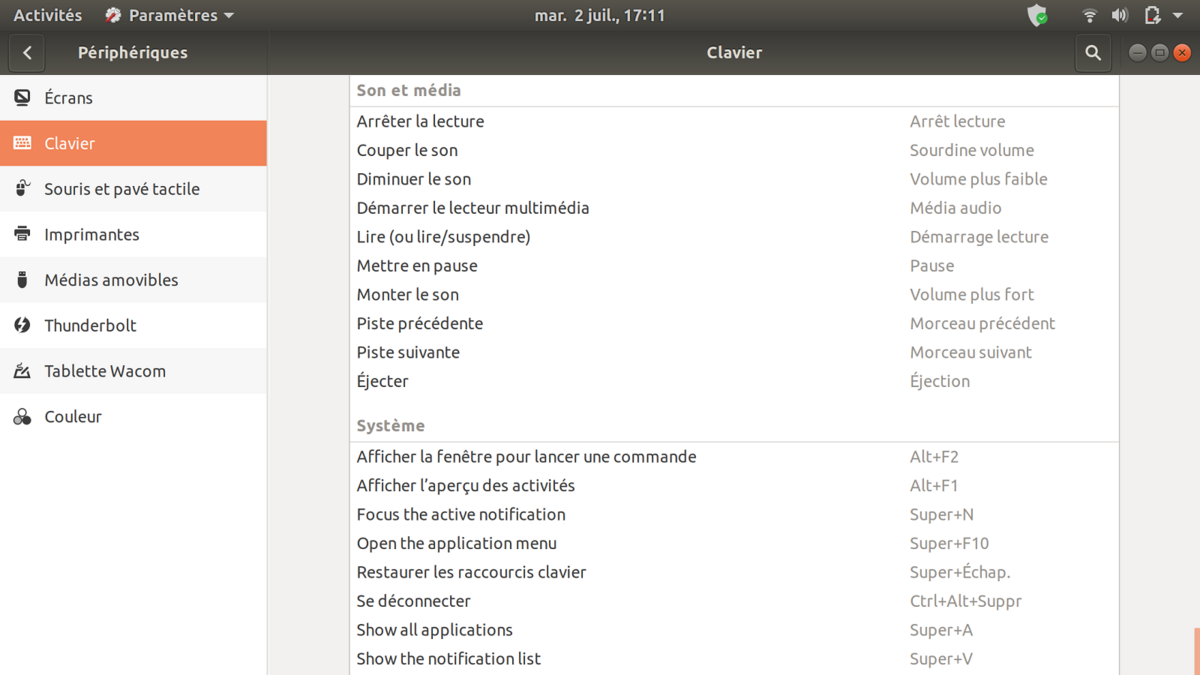Open the system menu arrow at top right
The height and width of the screenshot is (675, 1200).
point(1178,15)
